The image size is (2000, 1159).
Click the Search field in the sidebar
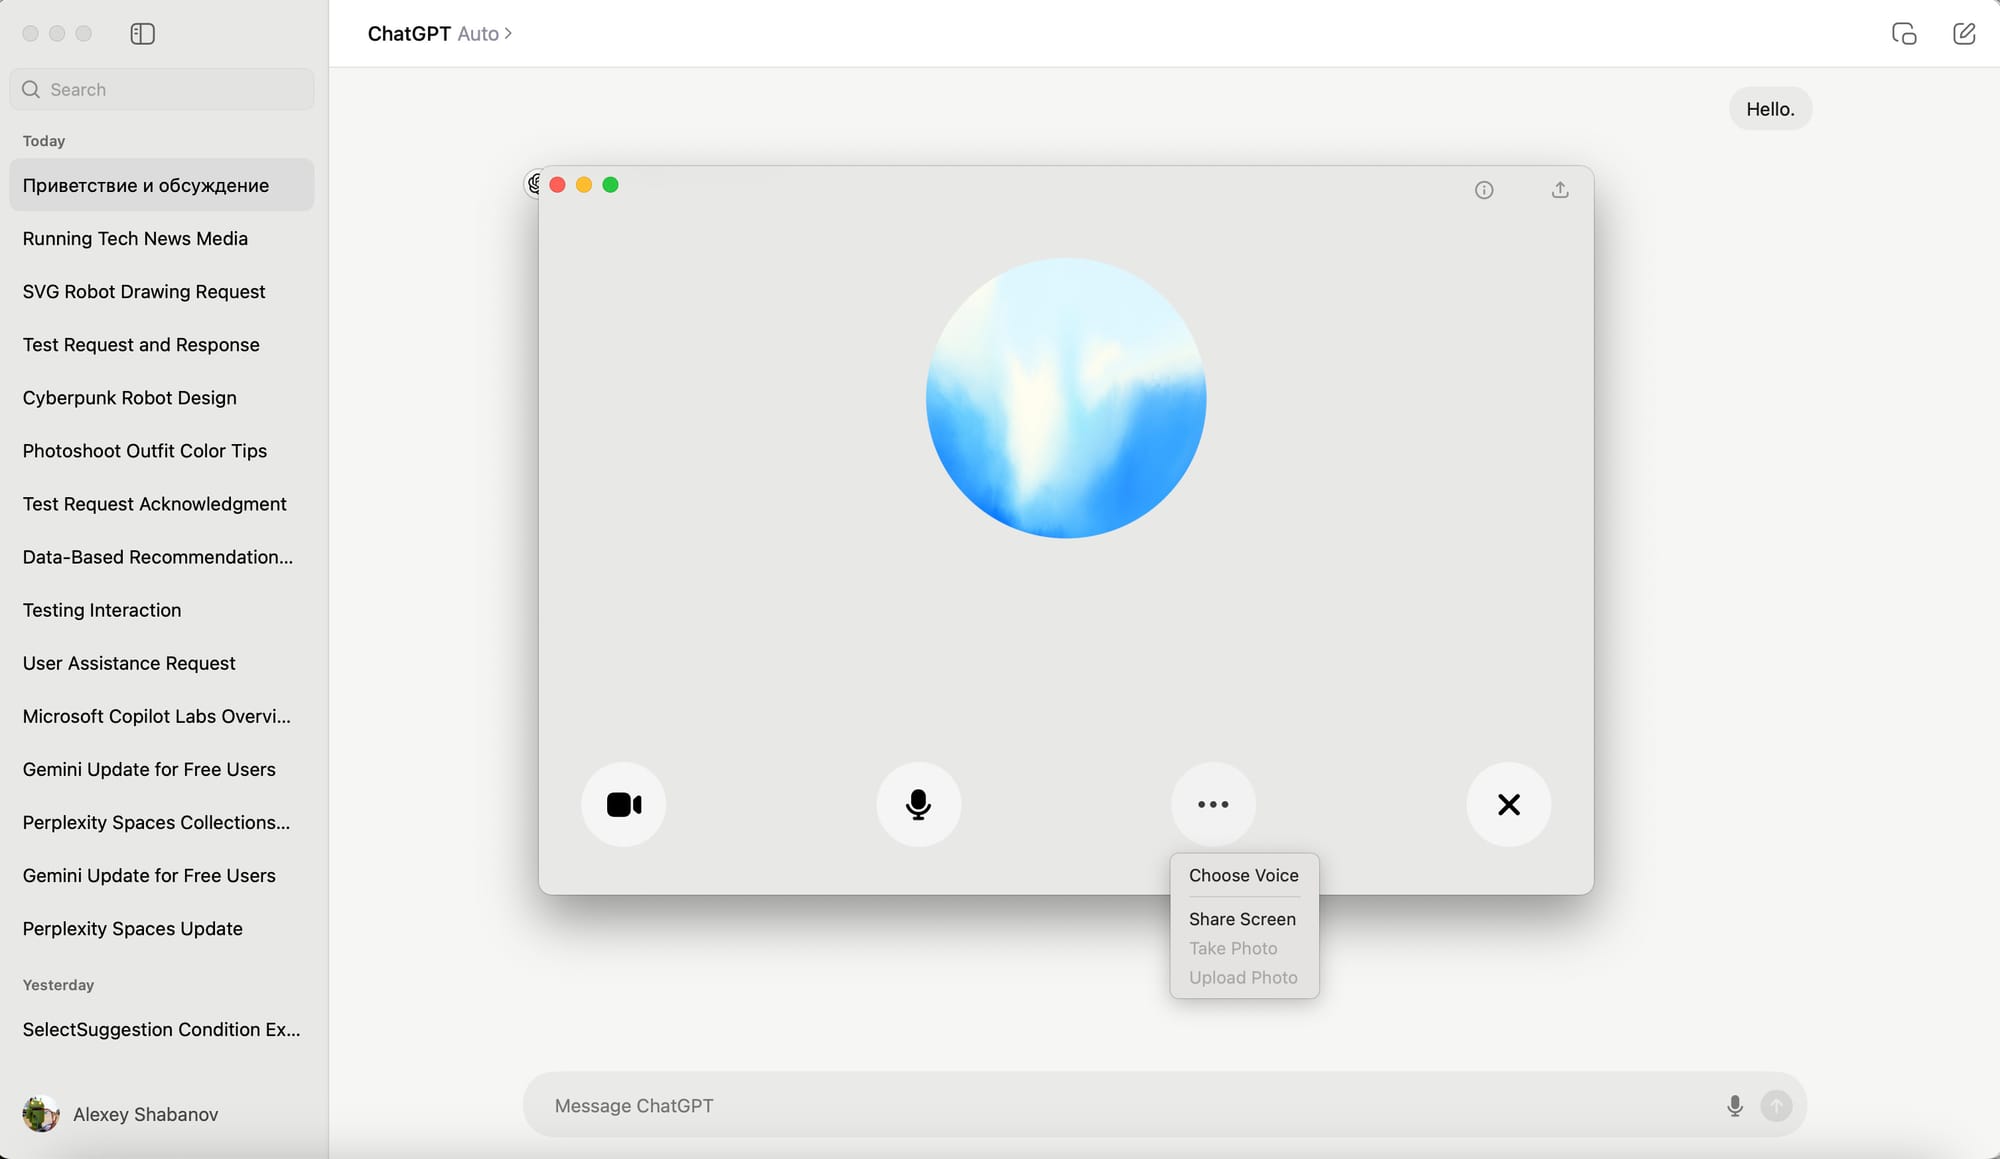(x=161, y=89)
